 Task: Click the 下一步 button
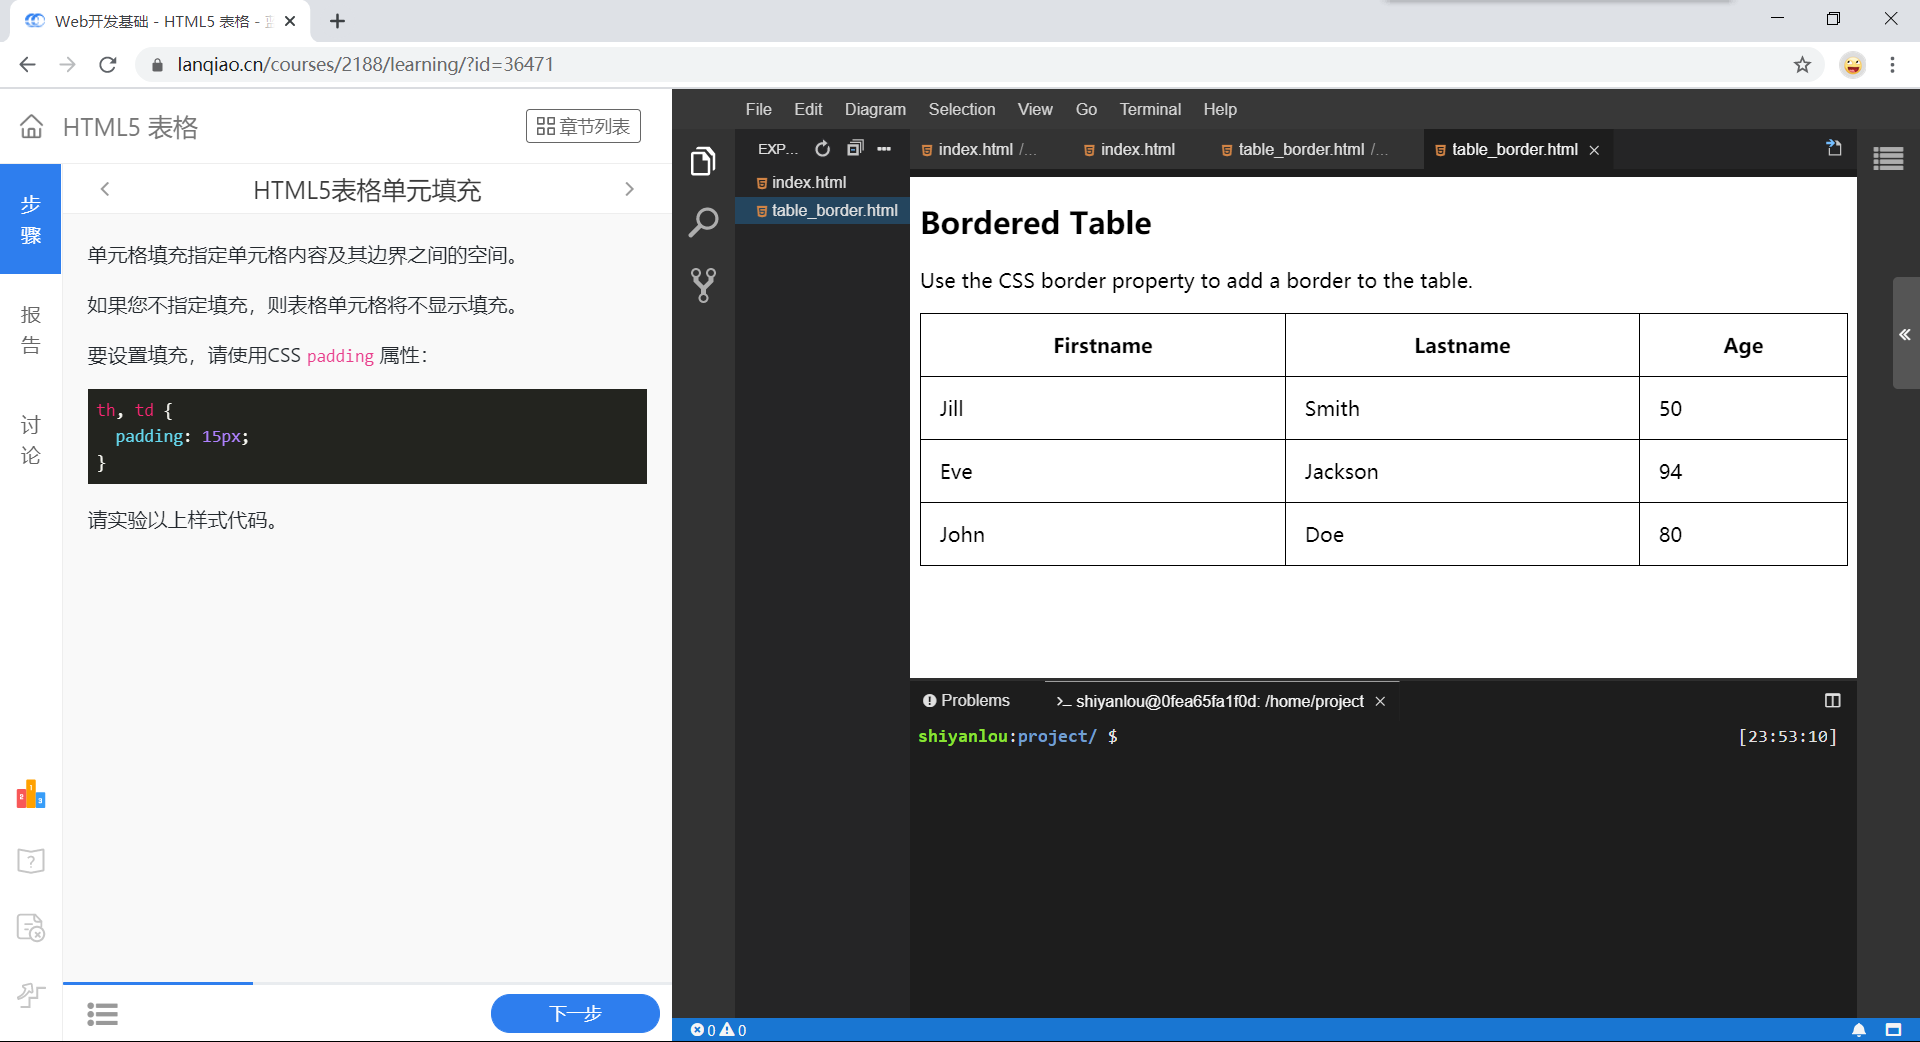pos(575,1013)
